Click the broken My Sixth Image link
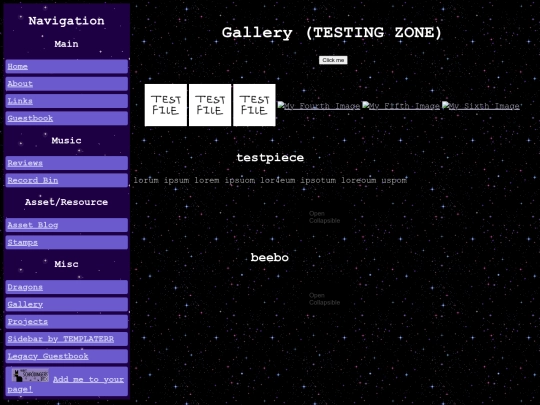This screenshot has height=405, width=540. 481,106
